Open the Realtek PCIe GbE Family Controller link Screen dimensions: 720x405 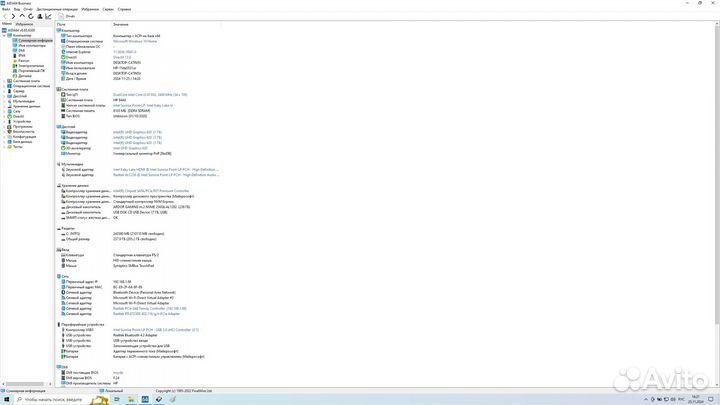(150, 309)
